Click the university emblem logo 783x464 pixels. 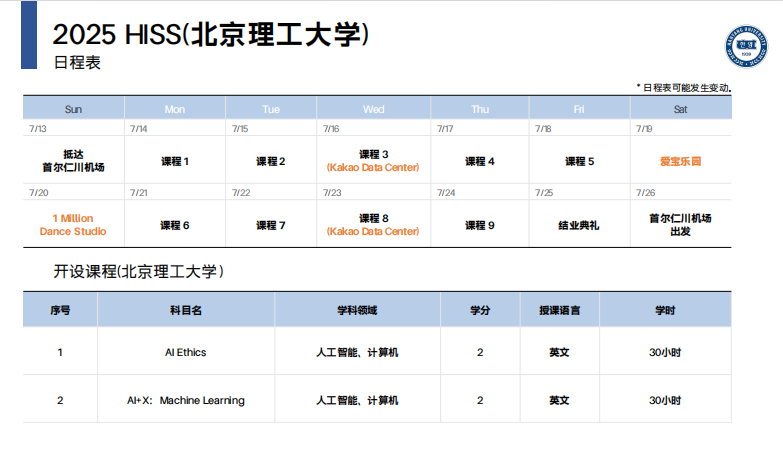744,46
